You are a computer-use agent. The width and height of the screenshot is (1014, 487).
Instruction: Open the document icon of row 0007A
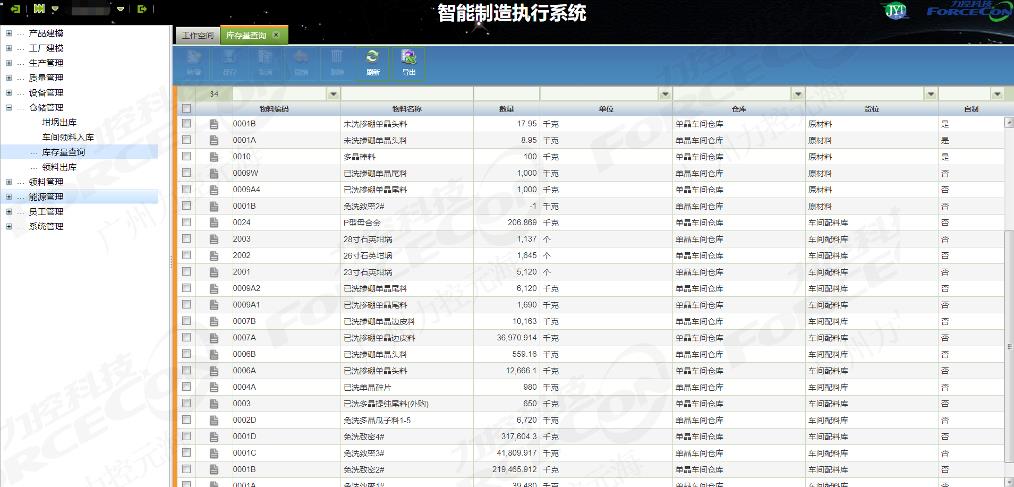(x=214, y=338)
